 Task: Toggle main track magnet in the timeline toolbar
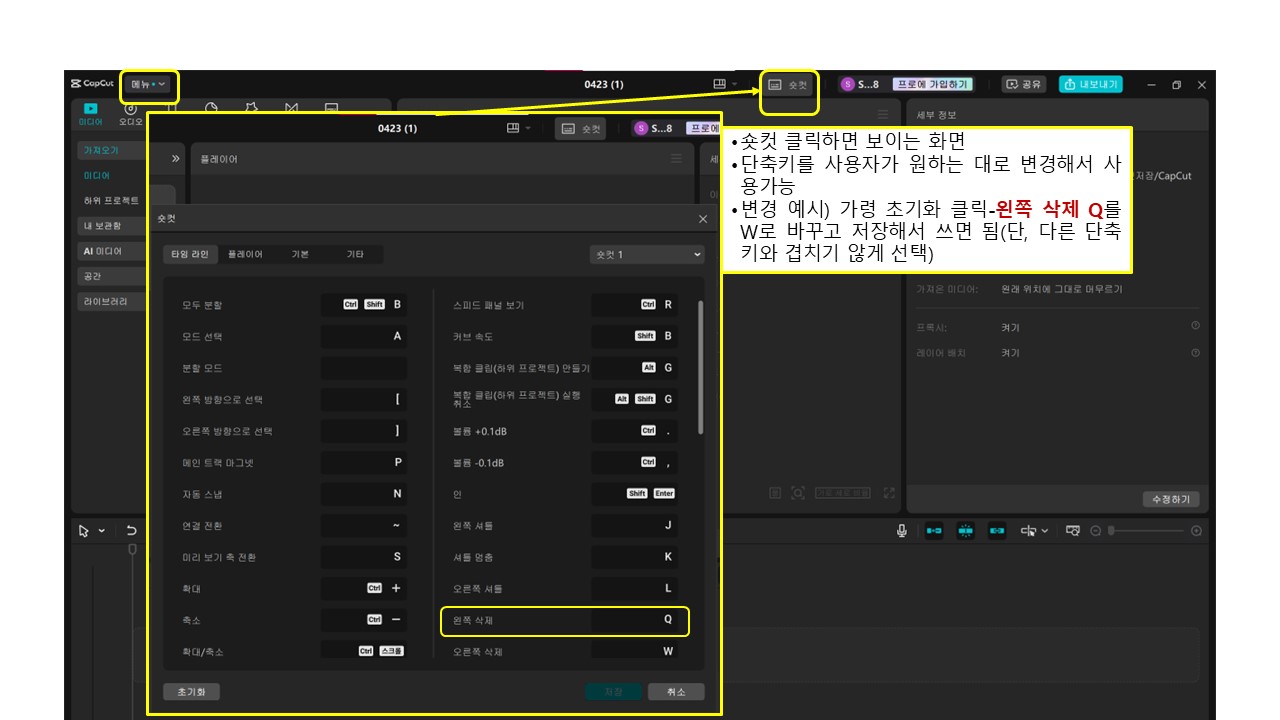click(934, 531)
